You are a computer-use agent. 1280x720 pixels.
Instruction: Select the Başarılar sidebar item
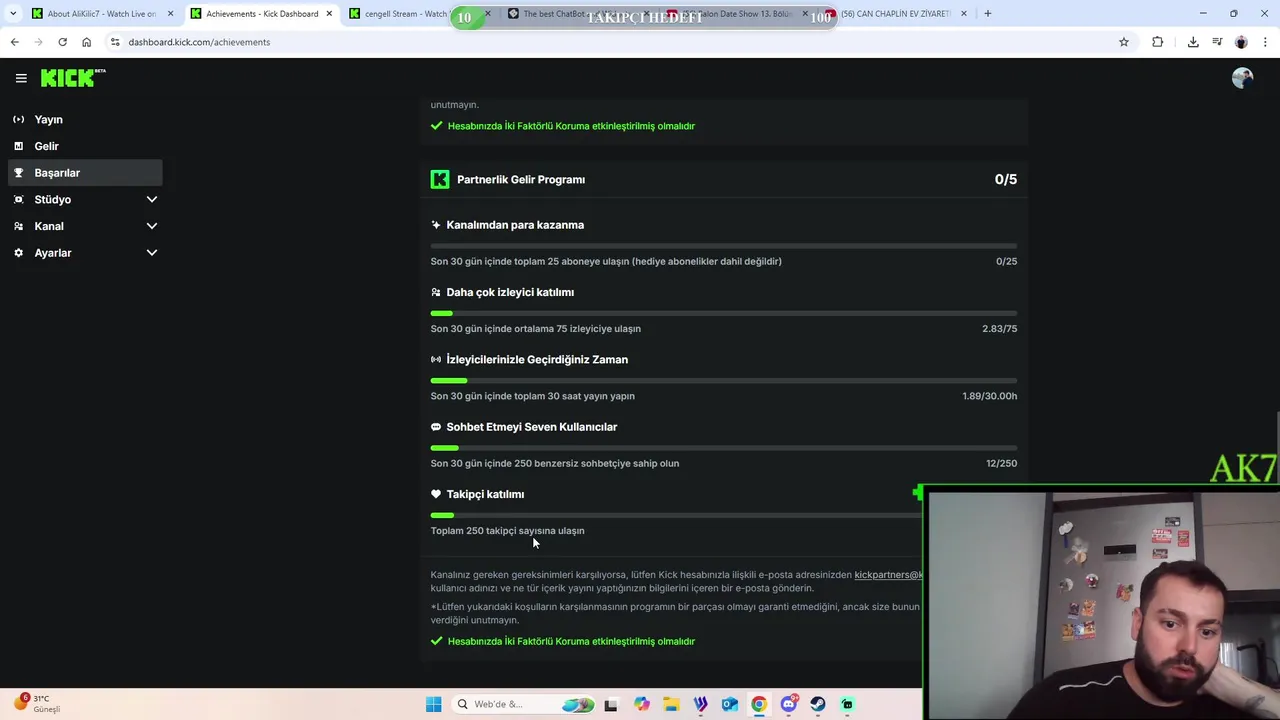tap(85, 173)
